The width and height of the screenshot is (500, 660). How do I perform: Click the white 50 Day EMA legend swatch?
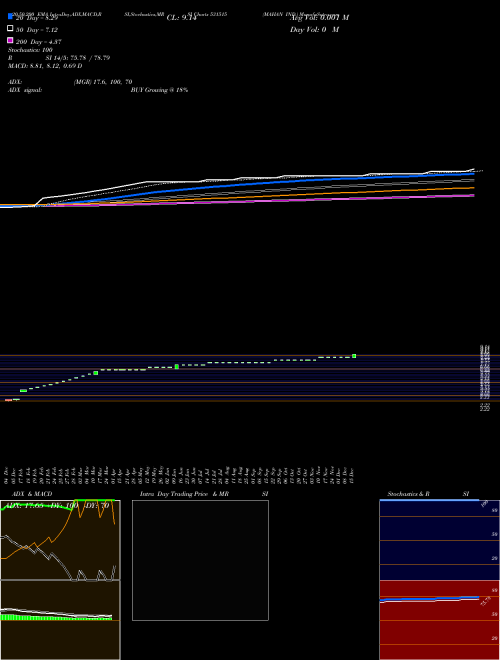click(10, 29)
